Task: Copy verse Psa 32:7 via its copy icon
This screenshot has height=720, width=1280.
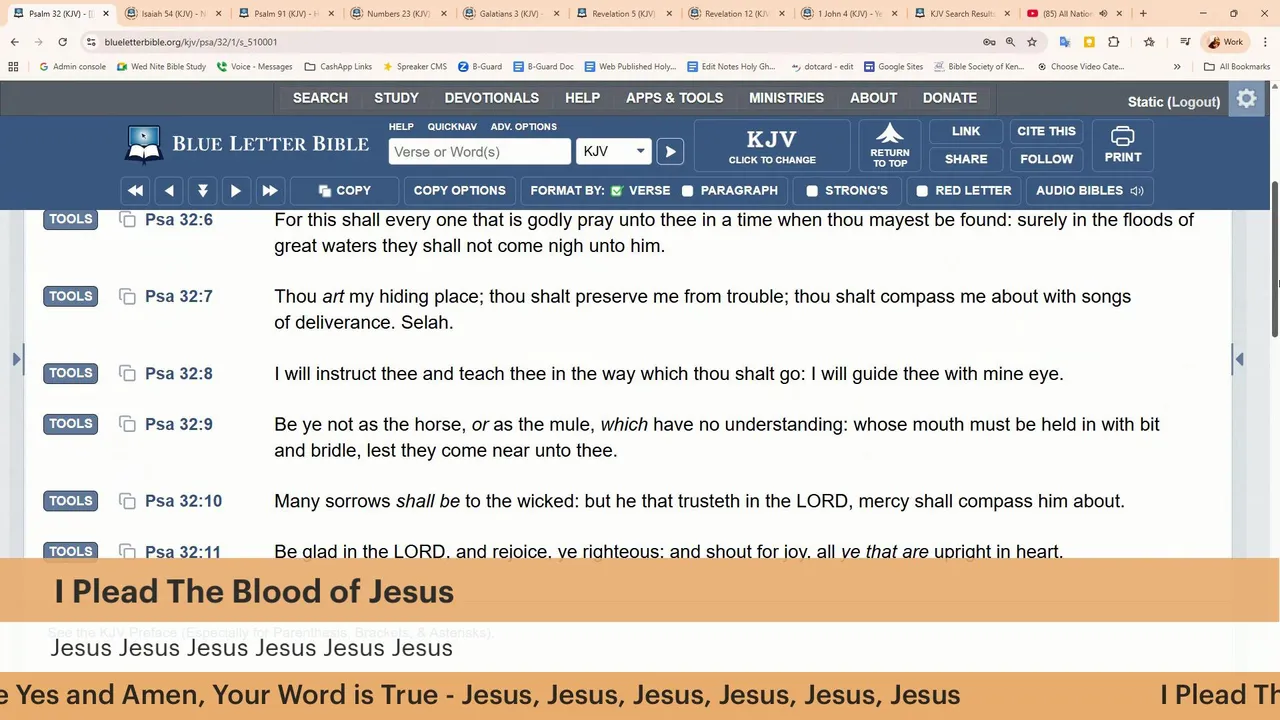Action: click(127, 296)
